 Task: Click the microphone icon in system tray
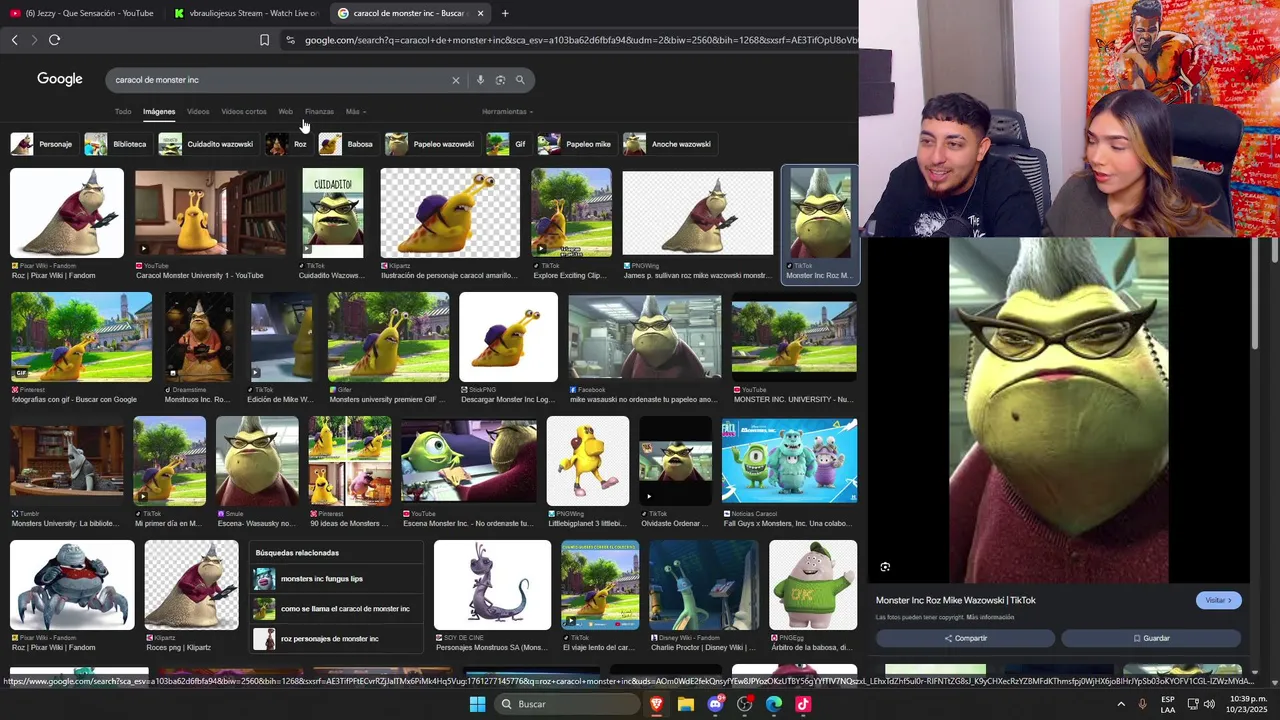coord(1142,704)
